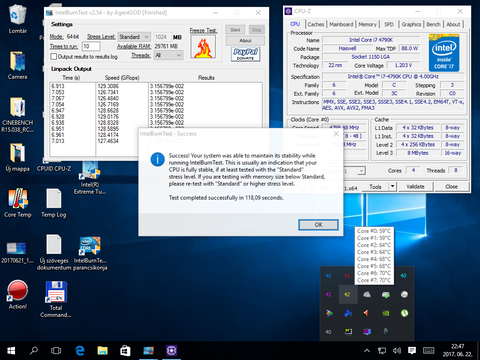Click the Validate button in CPU-Z

(x=415, y=187)
